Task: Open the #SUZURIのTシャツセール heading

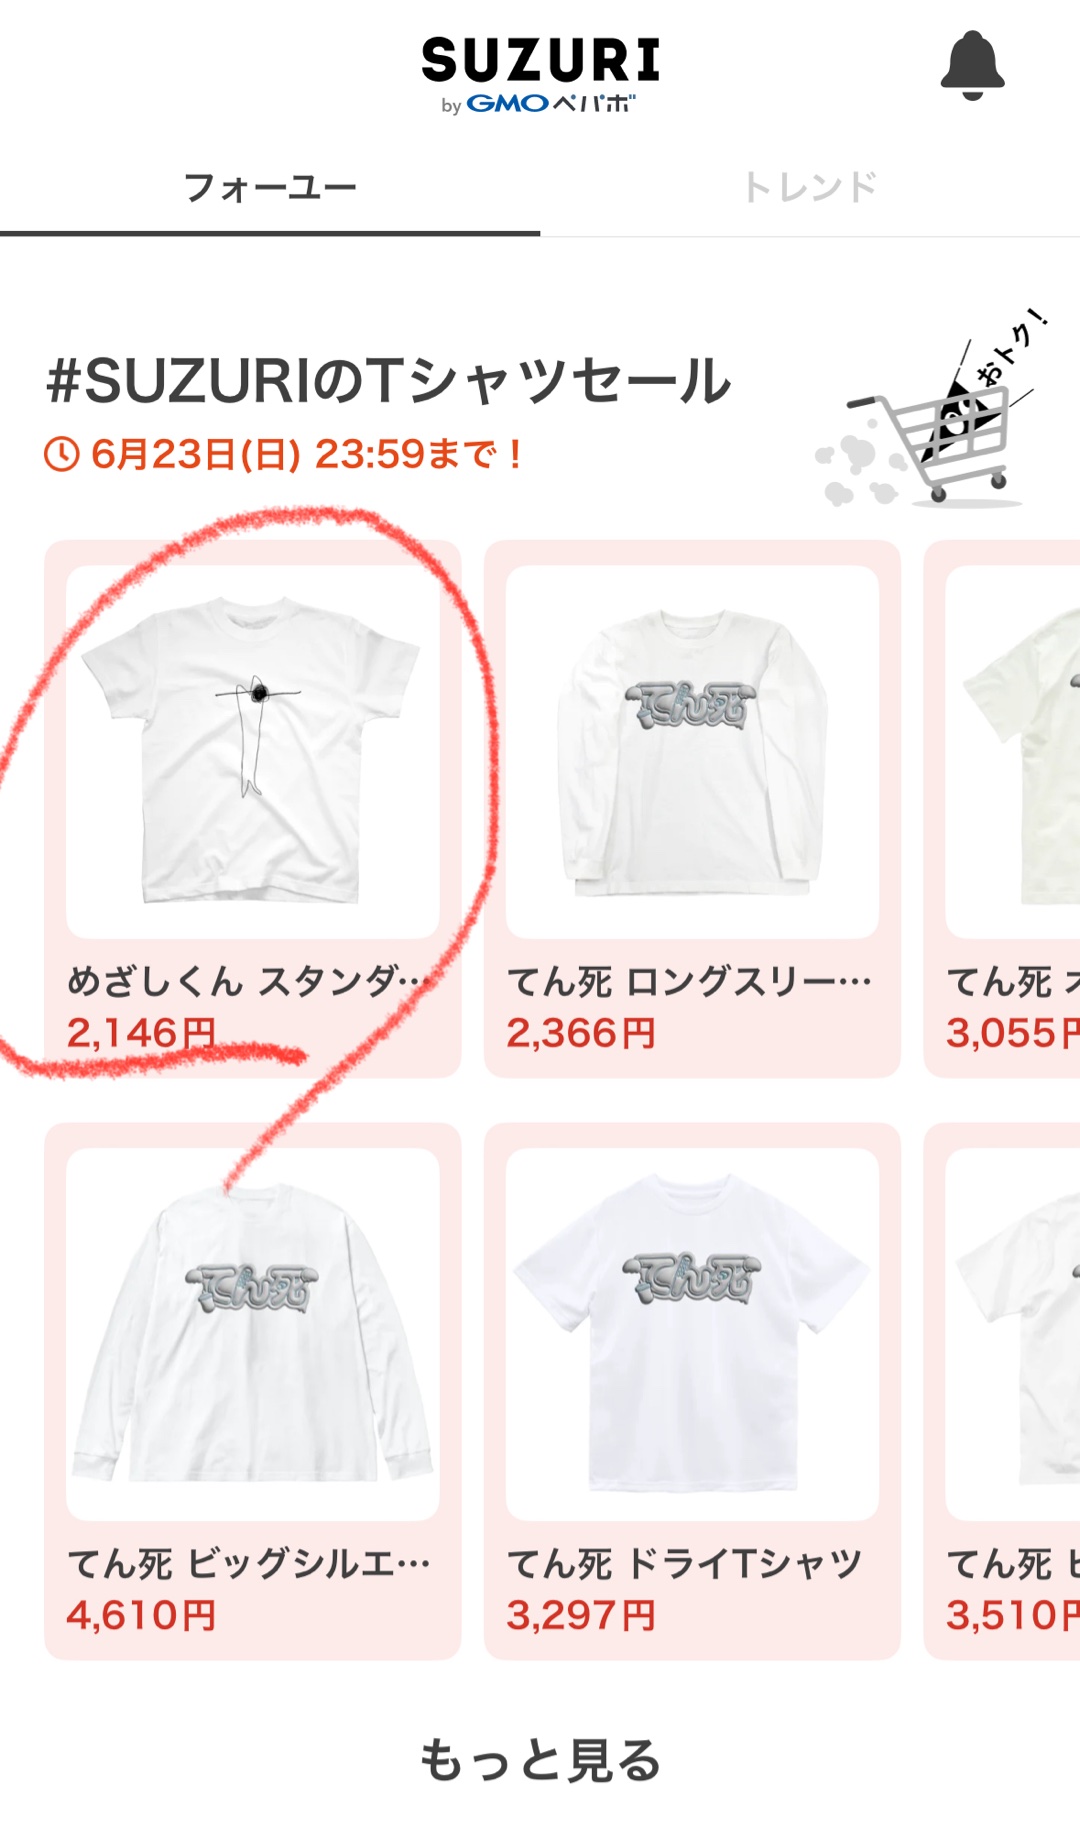Action: coord(389,381)
